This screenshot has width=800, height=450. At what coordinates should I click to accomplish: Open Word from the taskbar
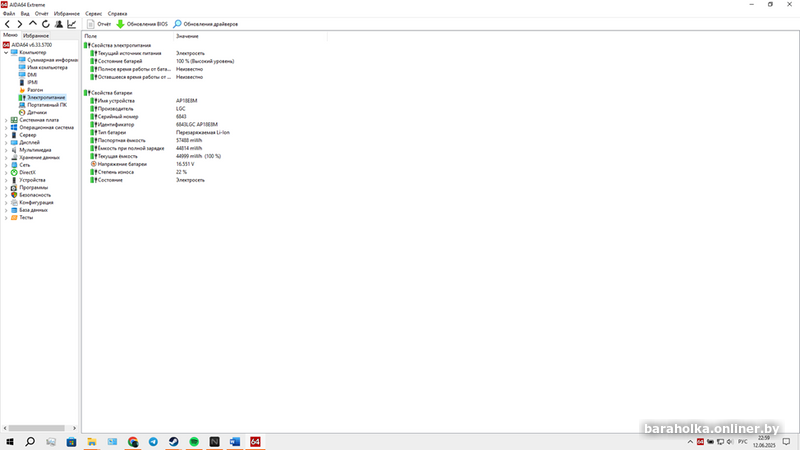point(235,442)
